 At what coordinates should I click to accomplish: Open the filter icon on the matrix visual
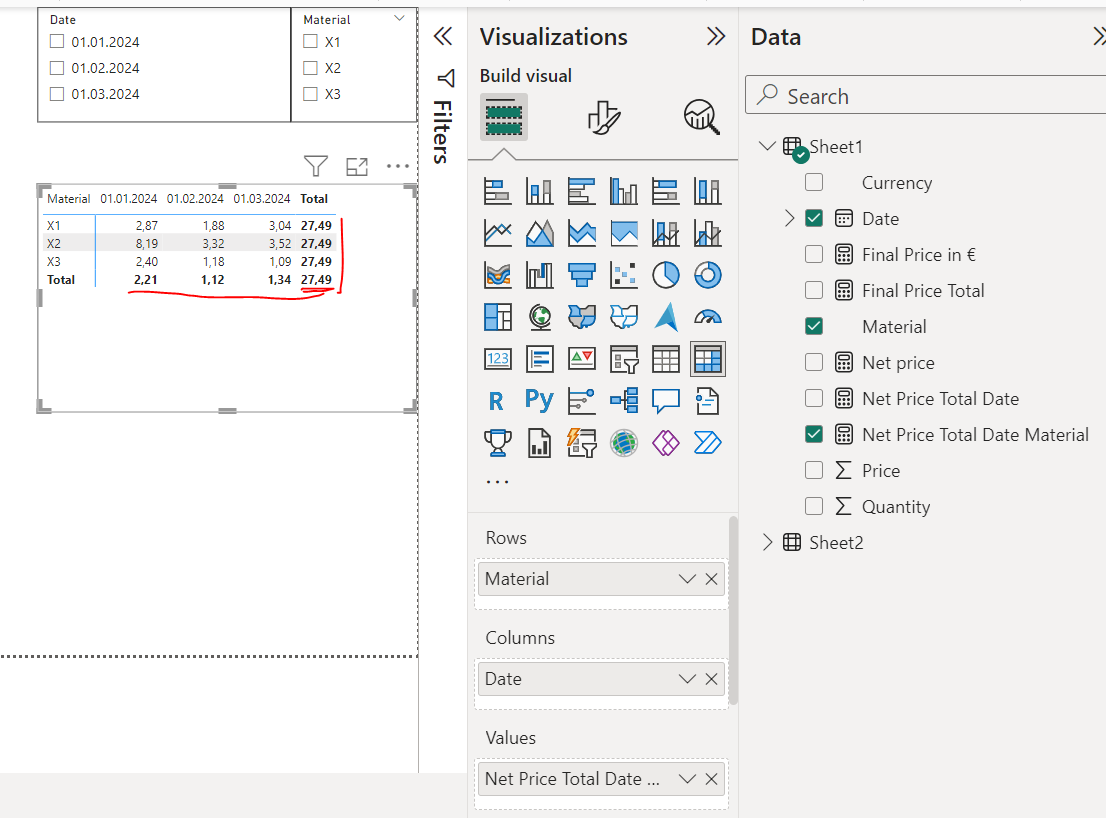point(315,166)
